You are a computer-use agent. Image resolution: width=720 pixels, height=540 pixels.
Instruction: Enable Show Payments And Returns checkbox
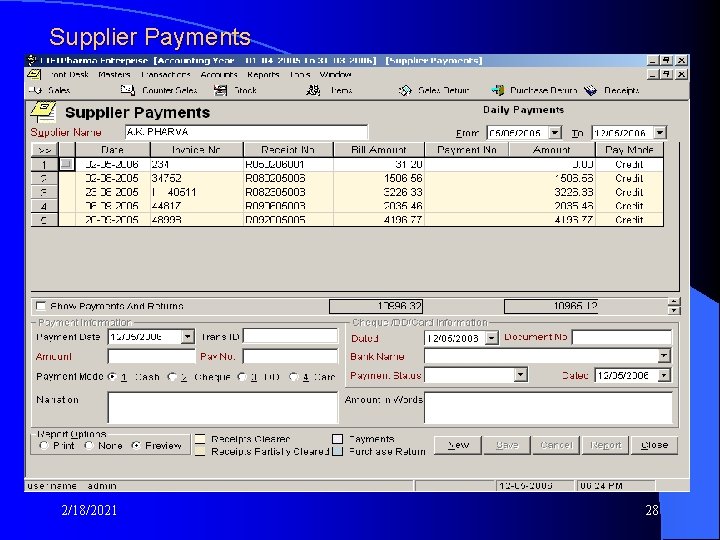point(41,306)
